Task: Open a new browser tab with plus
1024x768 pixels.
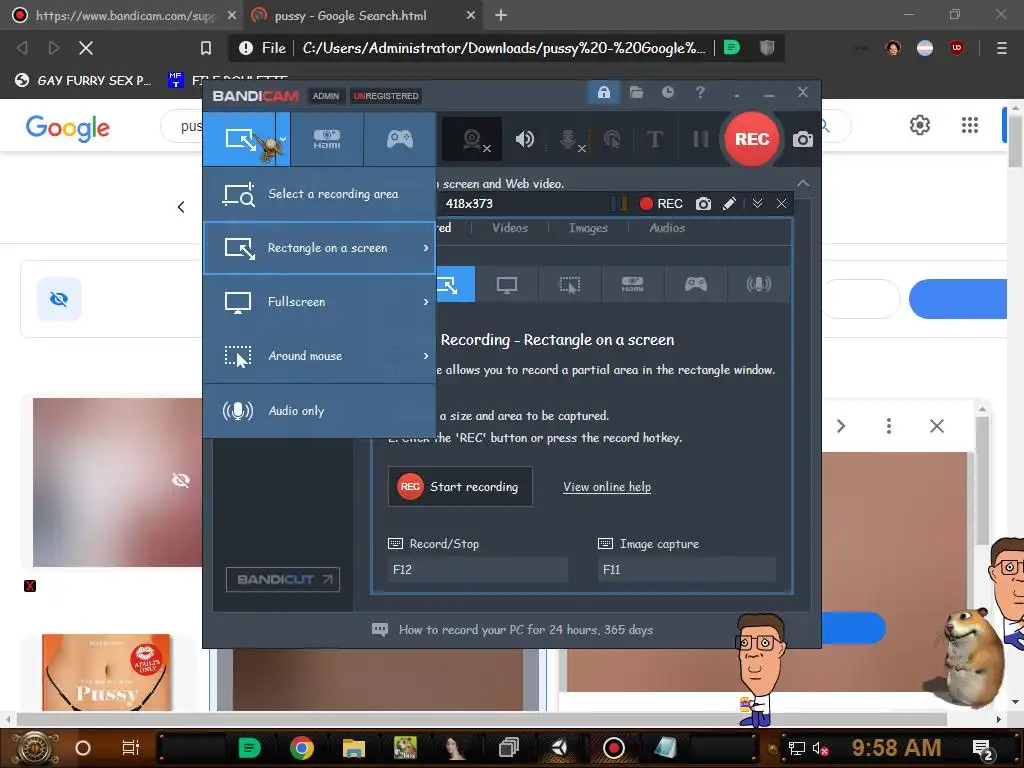Action: pos(501,15)
